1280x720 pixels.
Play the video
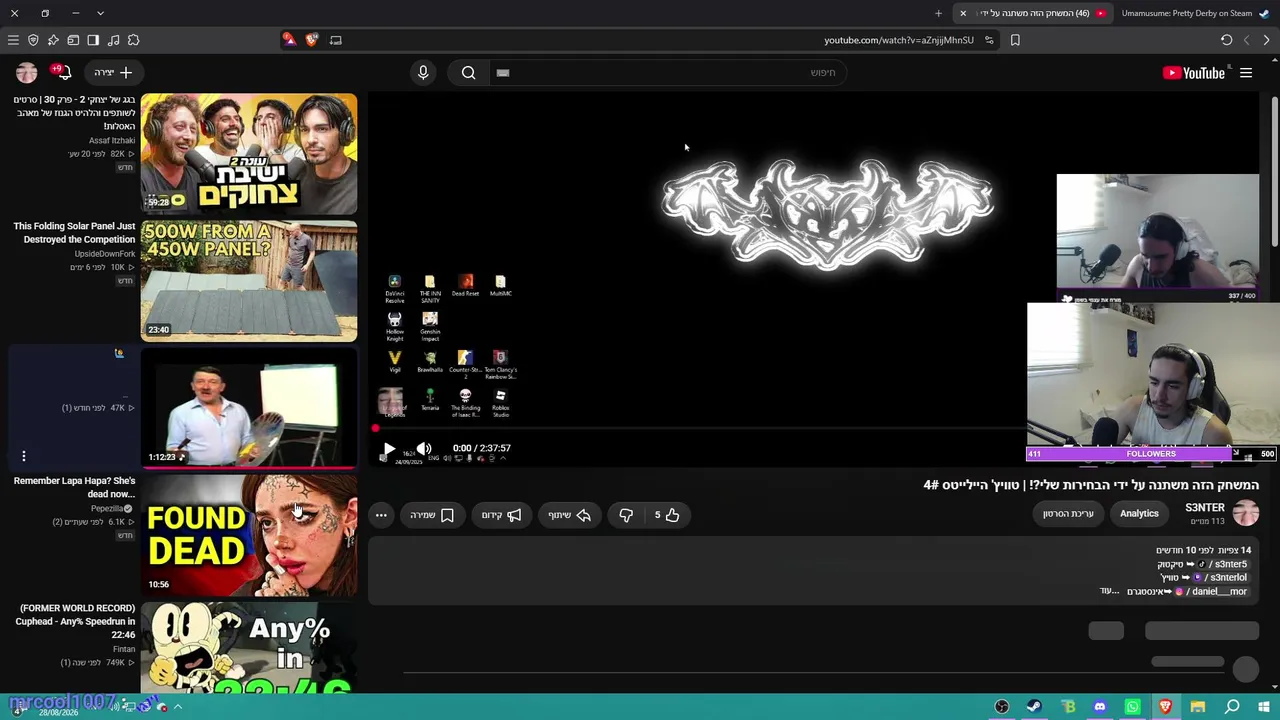(x=389, y=449)
